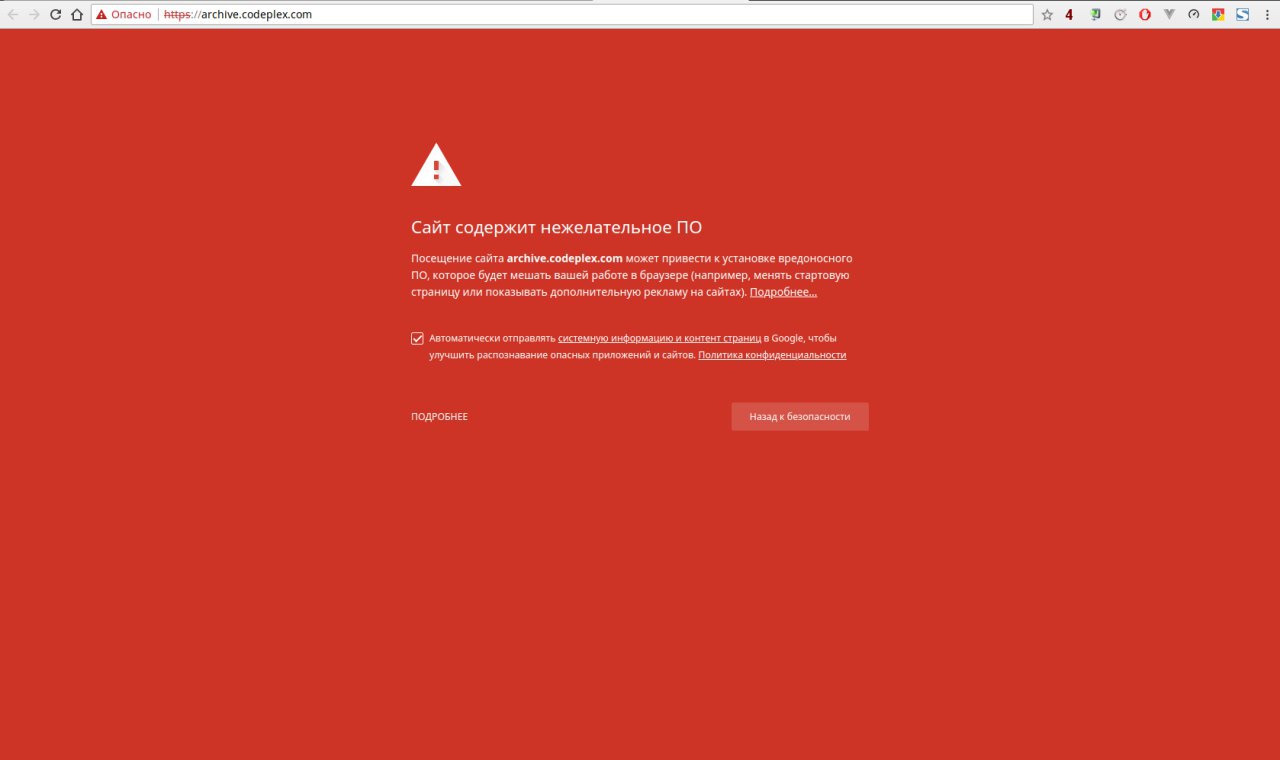1280x760 pixels.
Task: Open the colorful download arrow extension
Action: click(x=1218, y=15)
